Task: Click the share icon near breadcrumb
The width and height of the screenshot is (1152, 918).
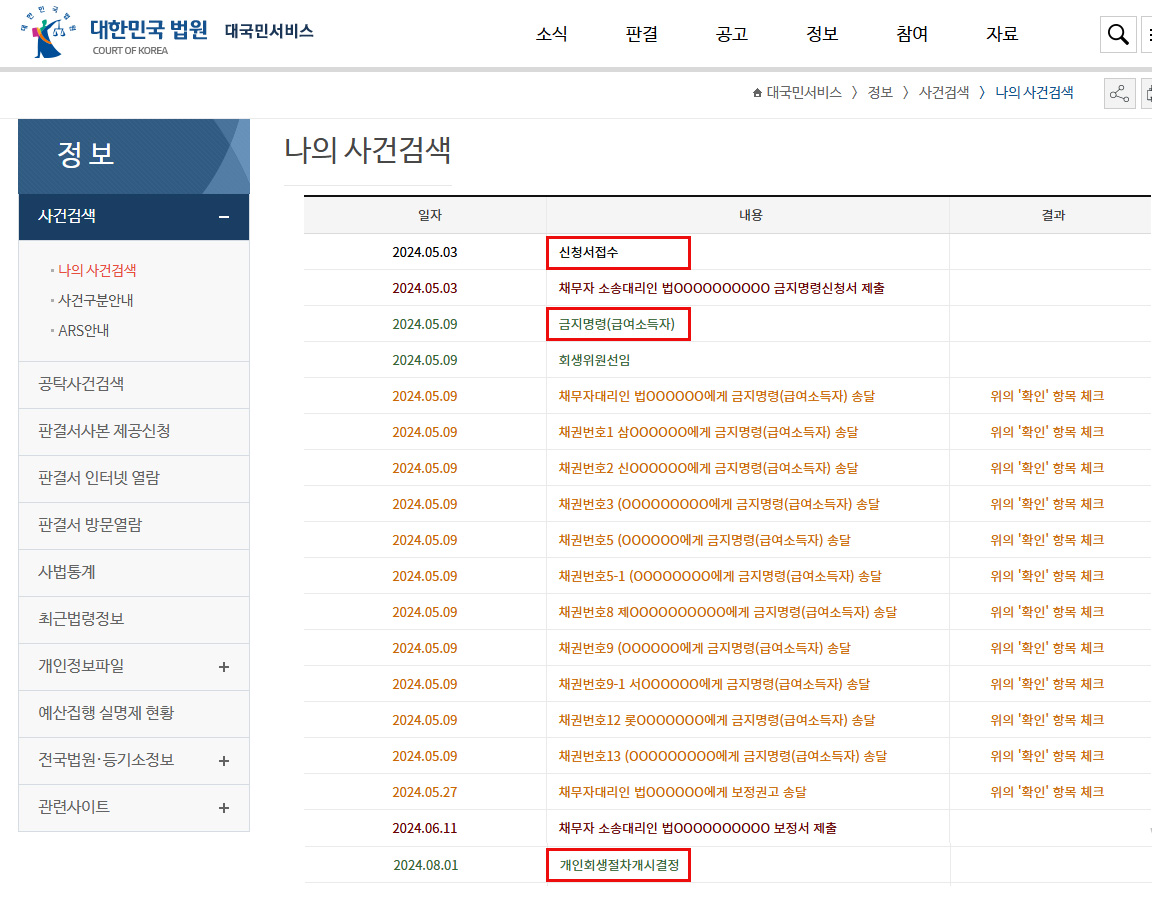Action: pyautogui.click(x=1119, y=94)
